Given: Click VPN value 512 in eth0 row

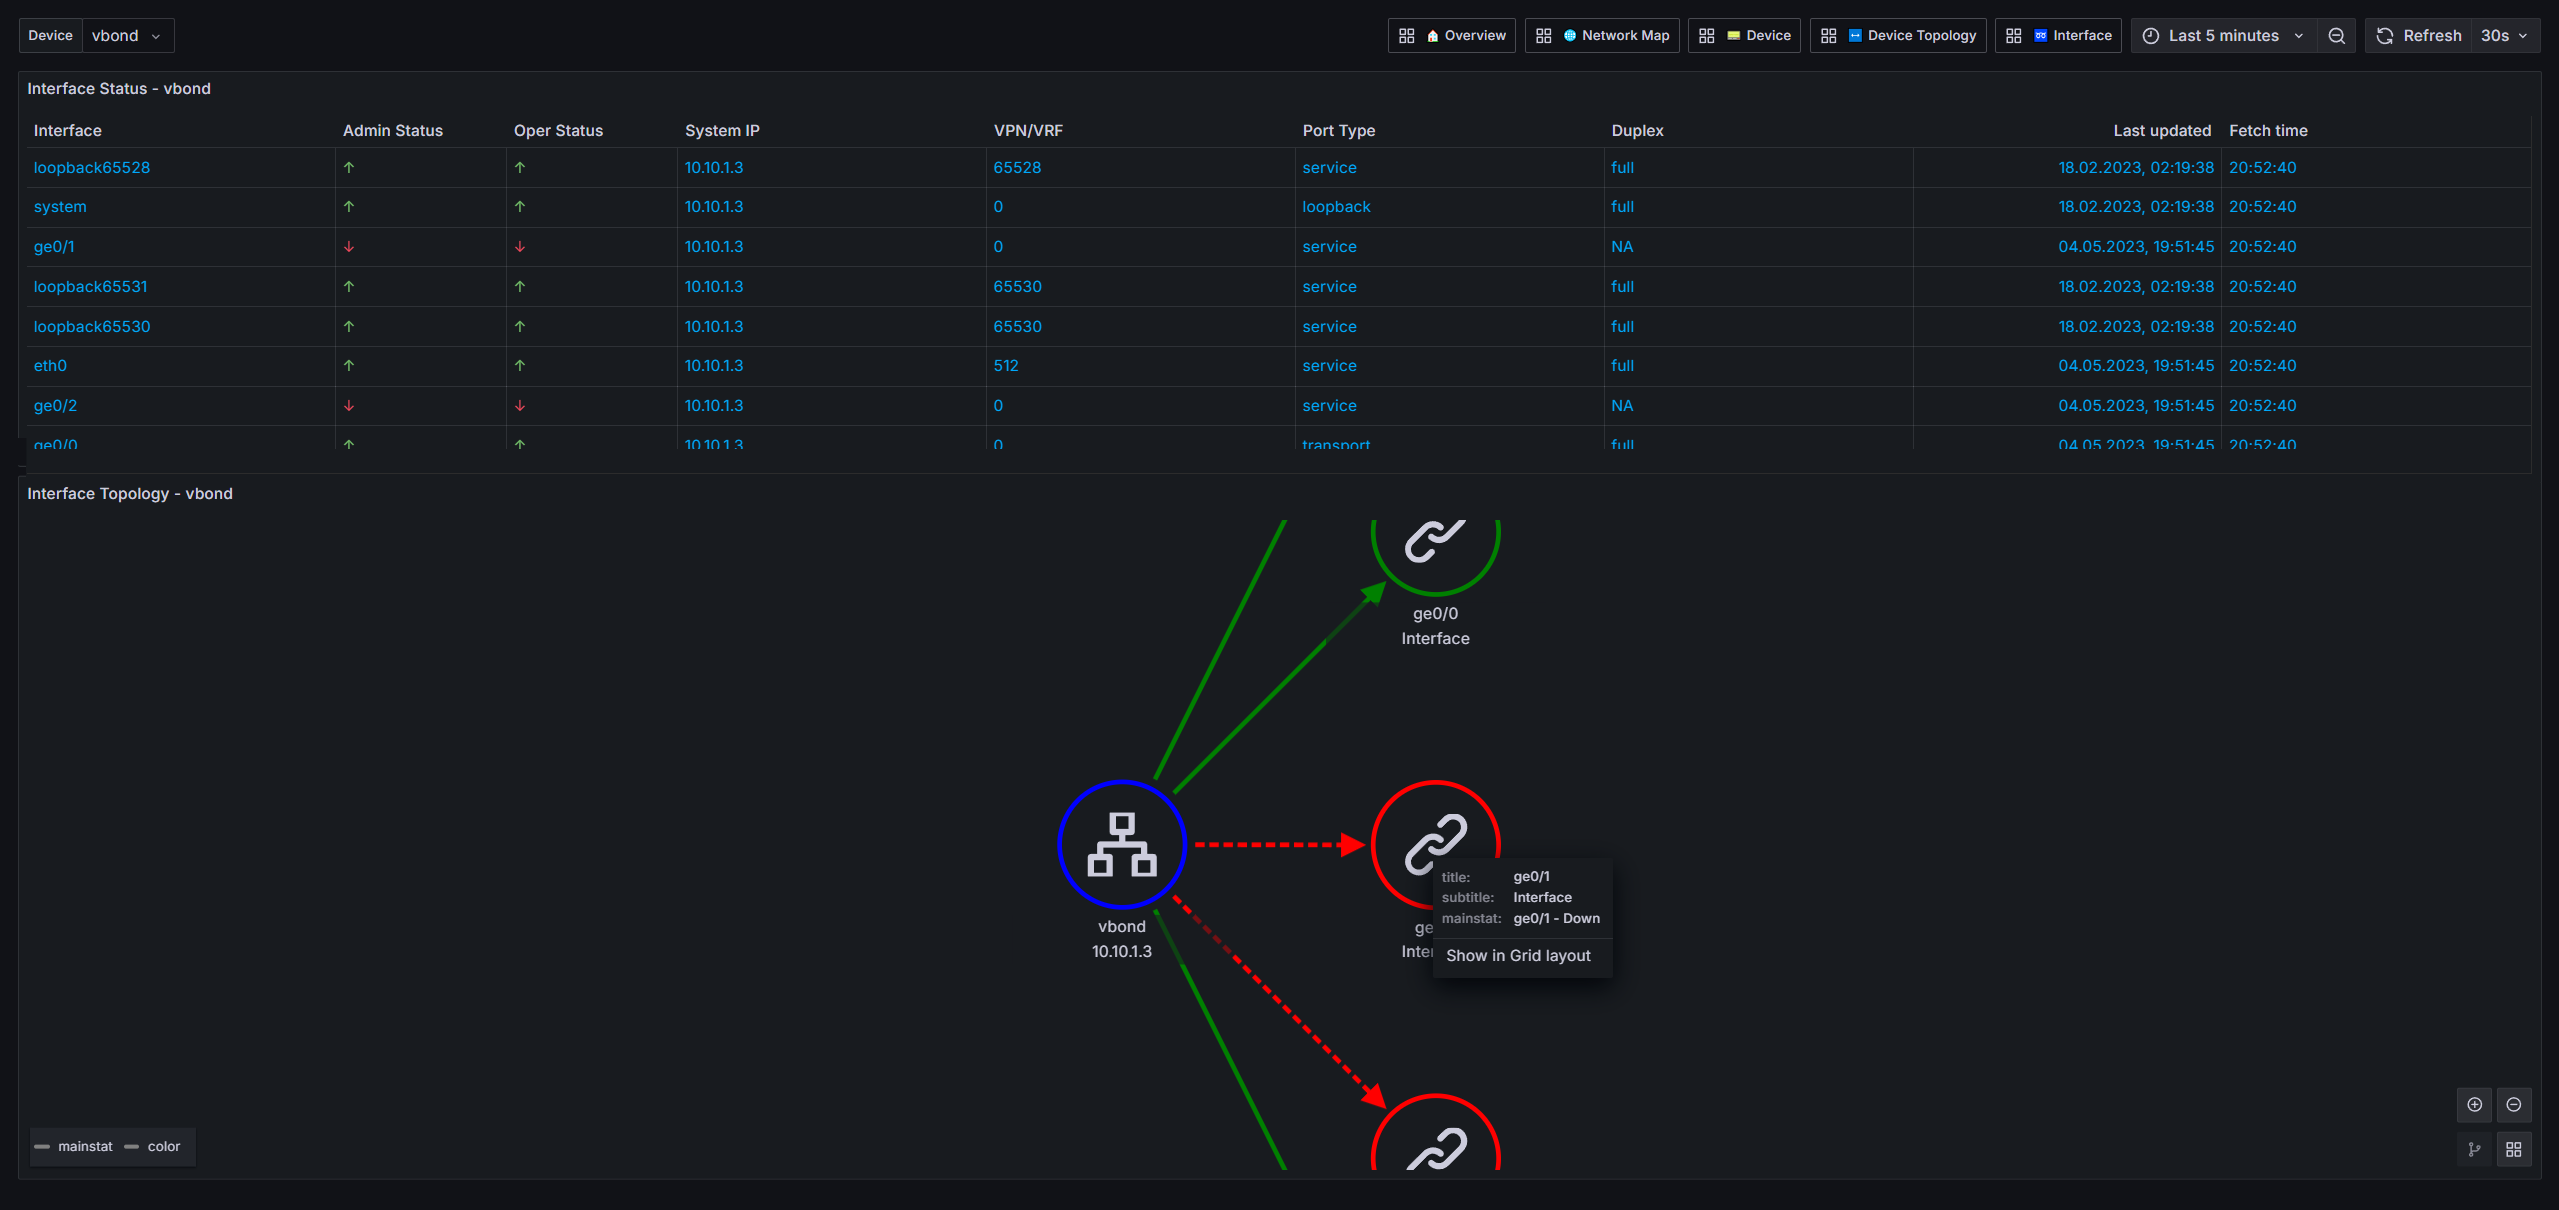Looking at the screenshot, I should tap(1006, 366).
